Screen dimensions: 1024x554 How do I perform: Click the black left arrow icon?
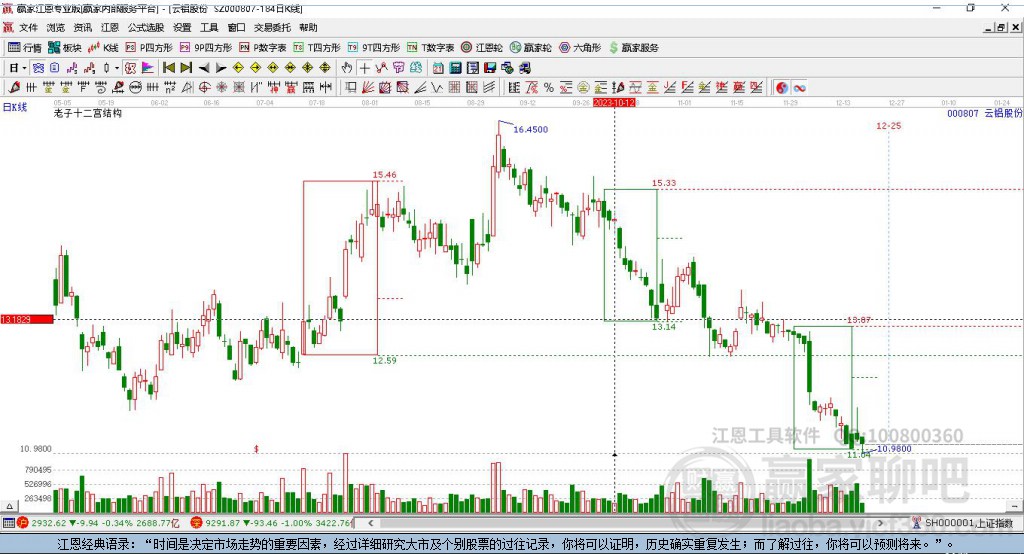[x=204, y=68]
